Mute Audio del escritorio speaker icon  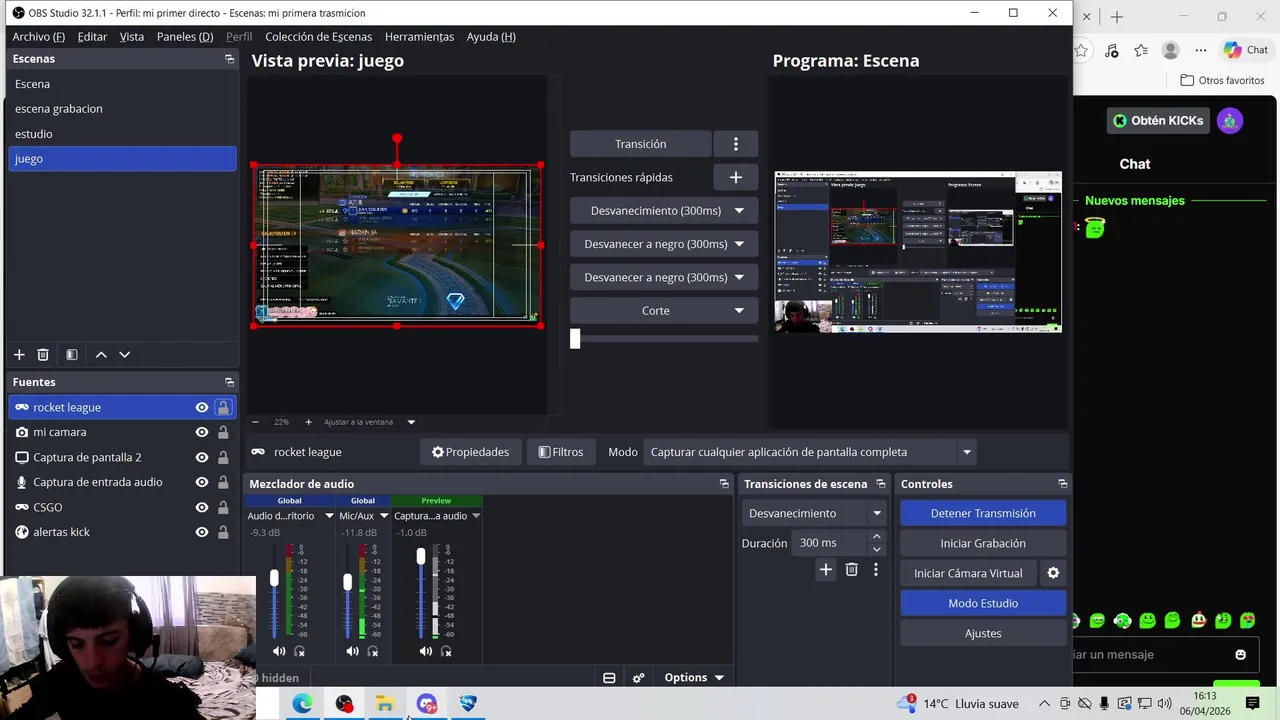(x=279, y=652)
